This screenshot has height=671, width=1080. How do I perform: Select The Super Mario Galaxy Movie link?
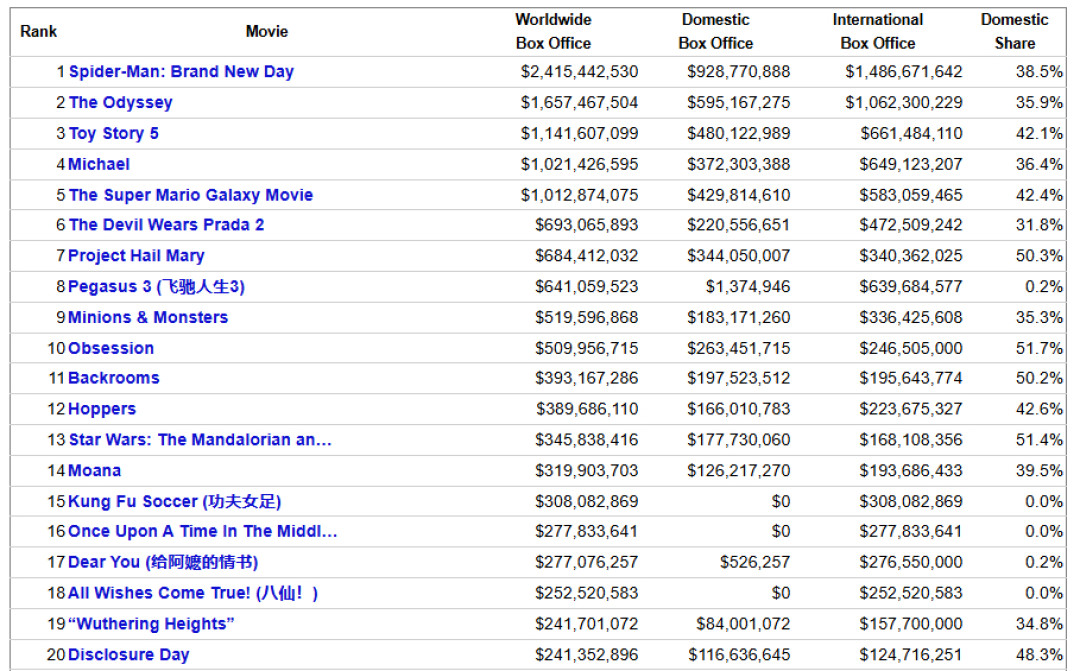[191, 195]
